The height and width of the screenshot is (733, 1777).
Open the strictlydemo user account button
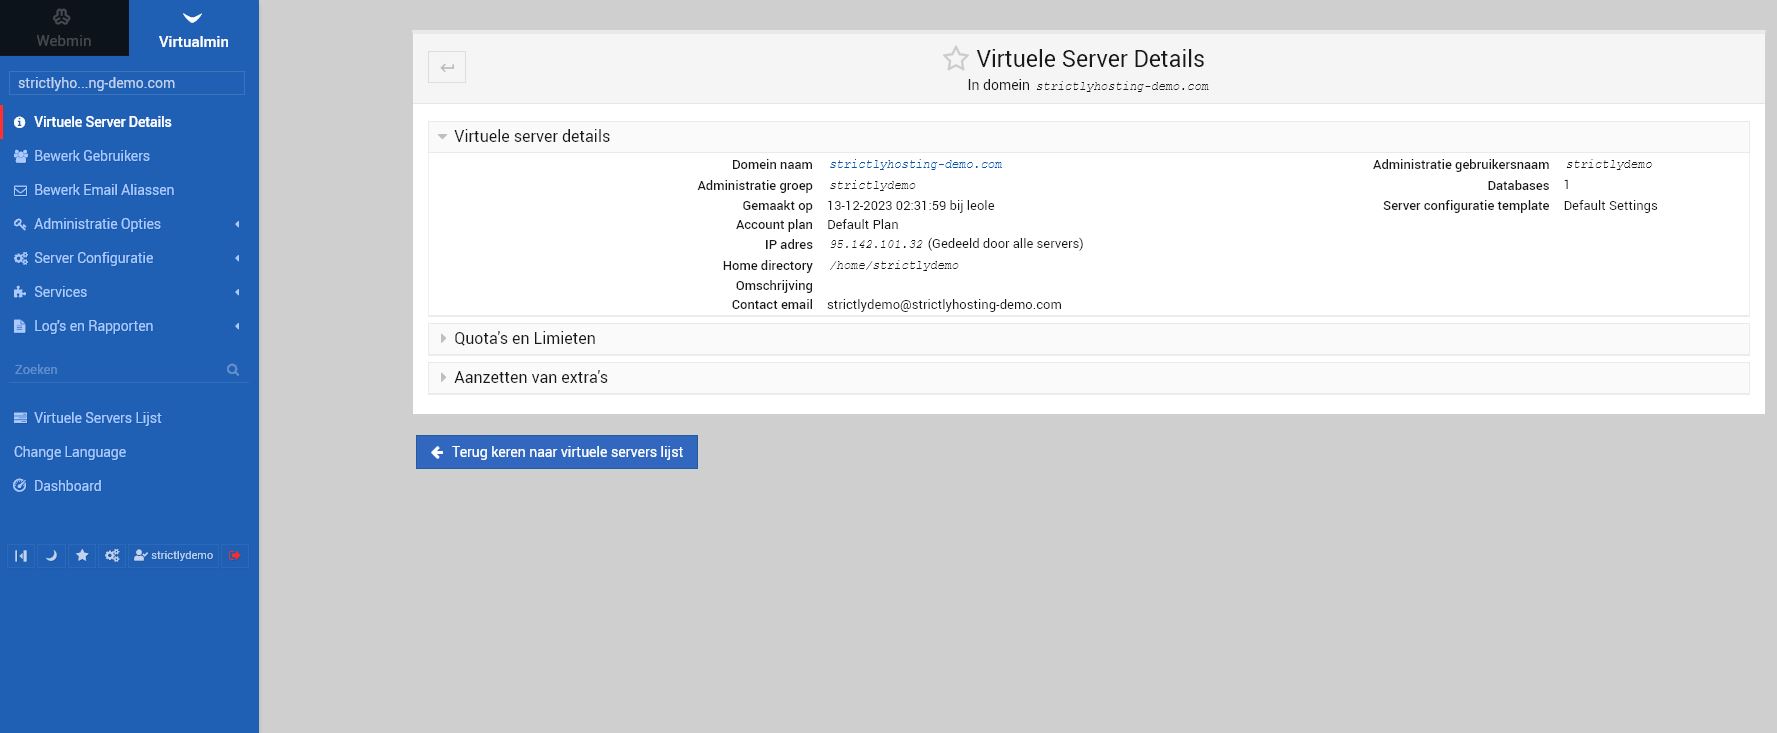(x=174, y=555)
